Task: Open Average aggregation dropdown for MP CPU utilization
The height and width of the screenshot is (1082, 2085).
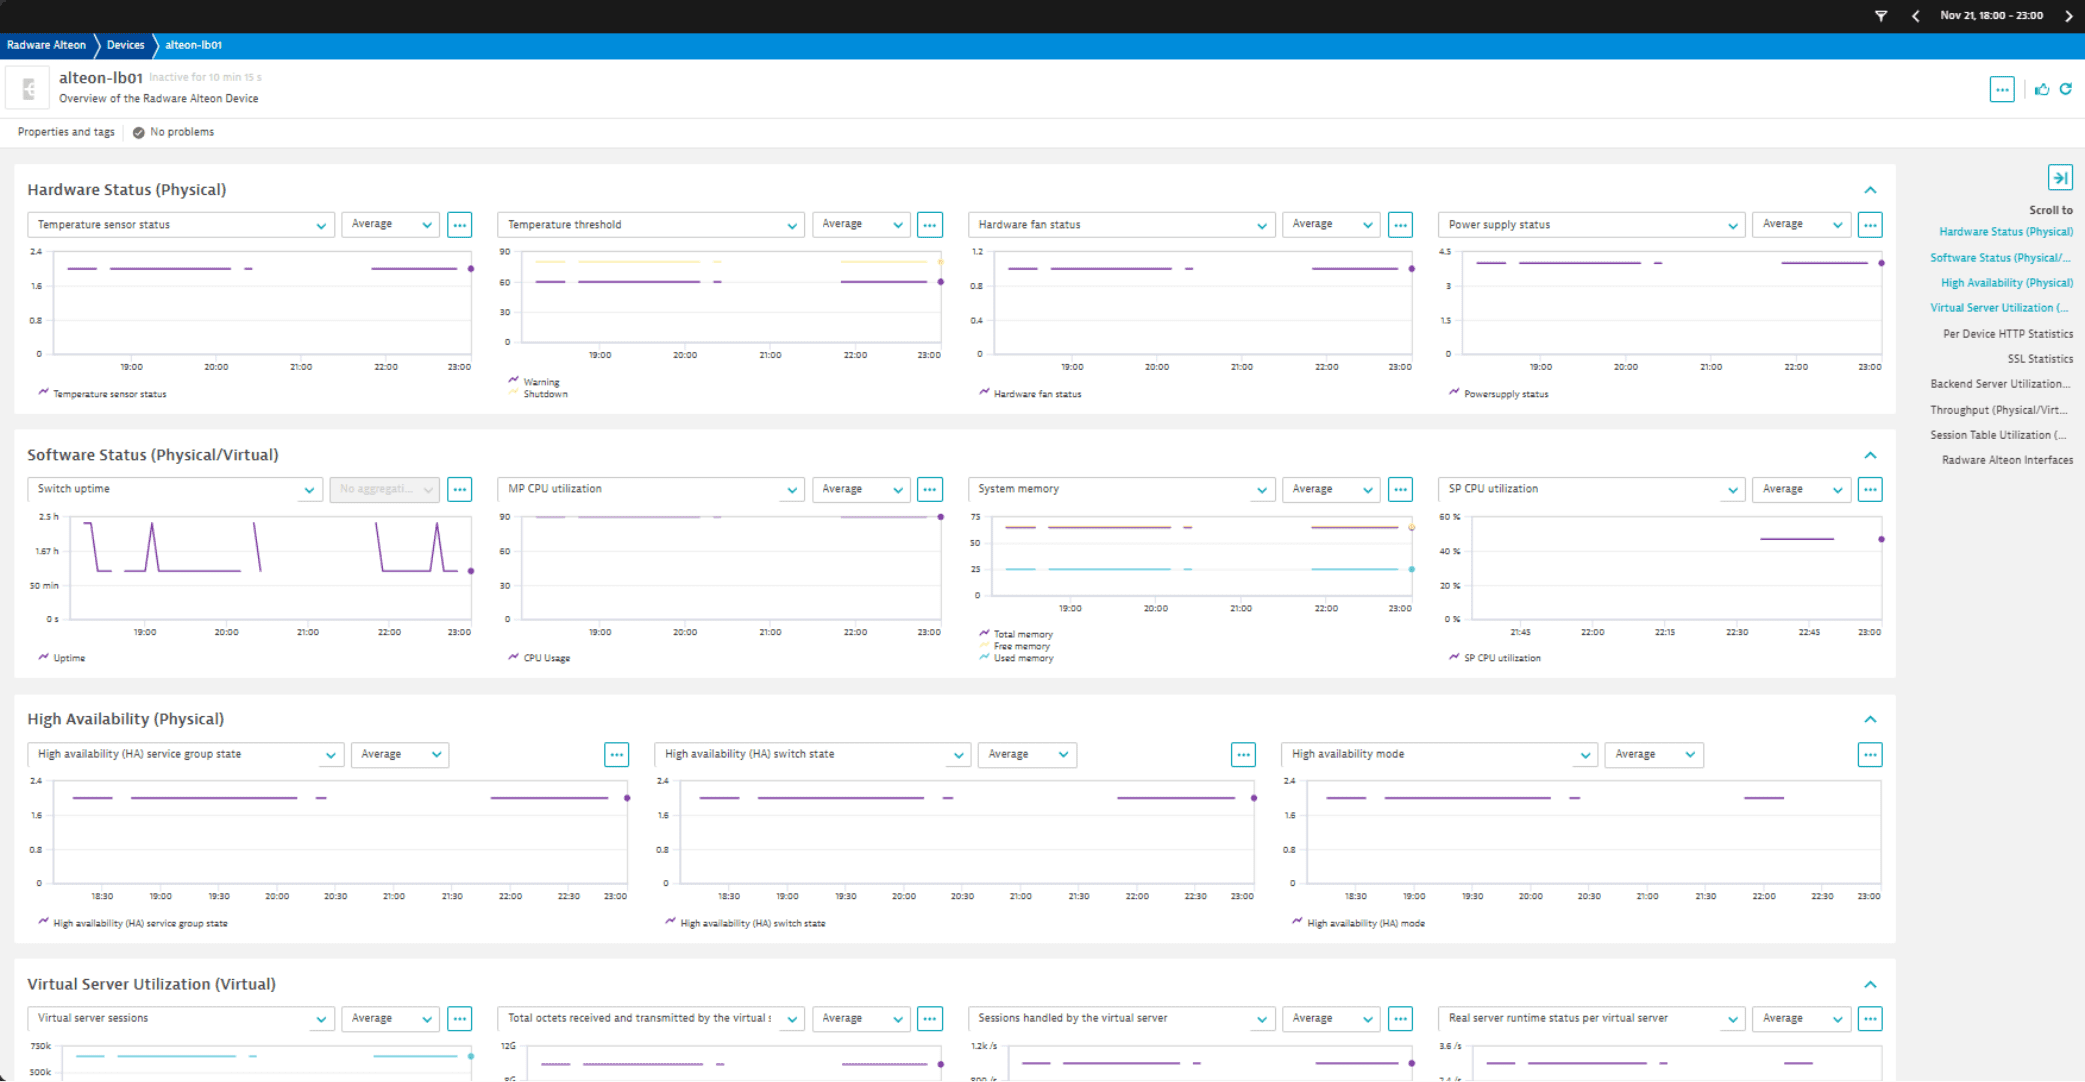Action: pos(860,490)
